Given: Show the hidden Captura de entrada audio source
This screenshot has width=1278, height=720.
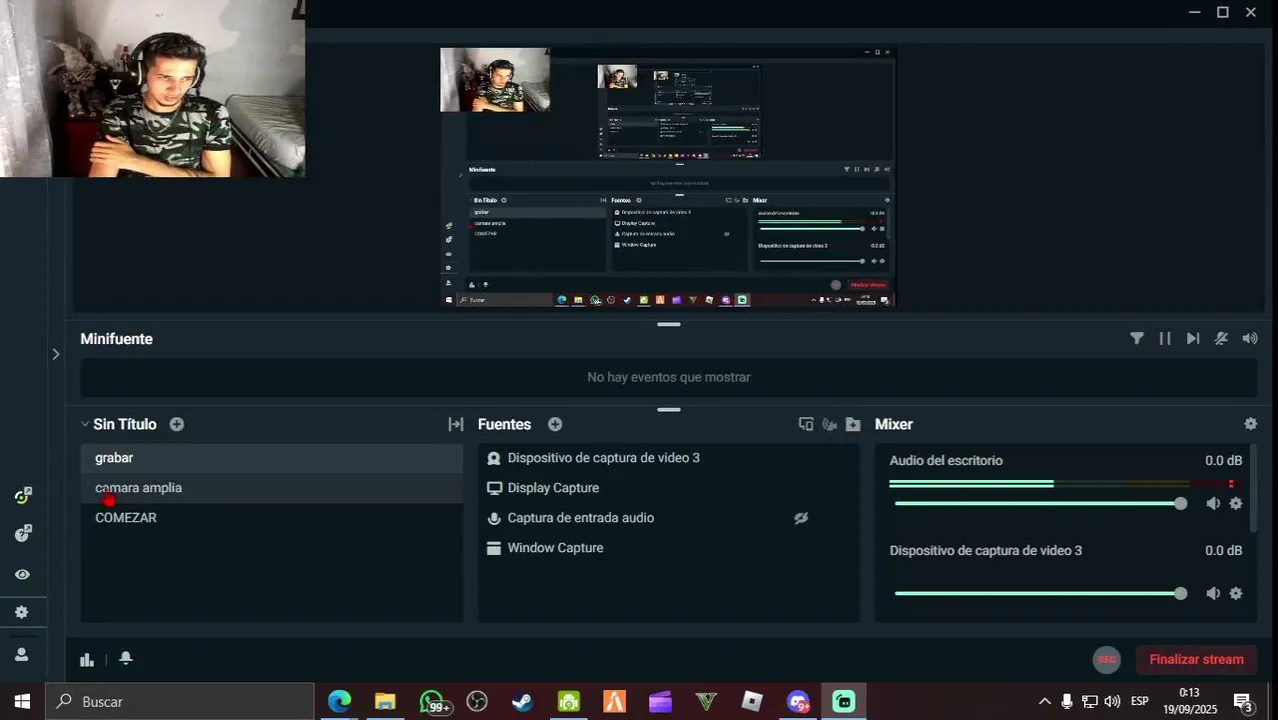Looking at the screenshot, I should coord(801,518).
